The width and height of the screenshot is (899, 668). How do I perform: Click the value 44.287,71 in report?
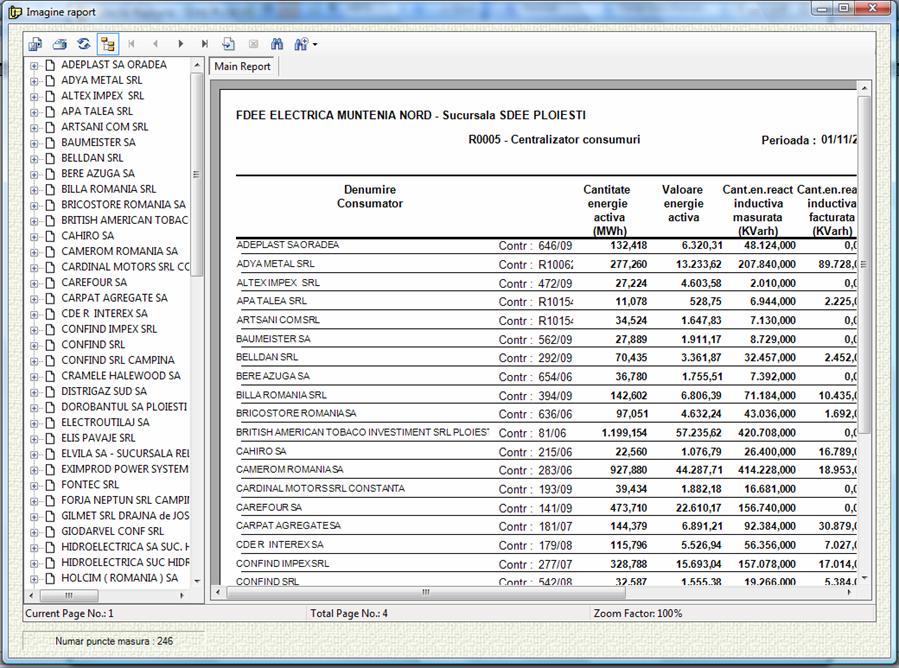pyautogui.click(x=699, y=470)
